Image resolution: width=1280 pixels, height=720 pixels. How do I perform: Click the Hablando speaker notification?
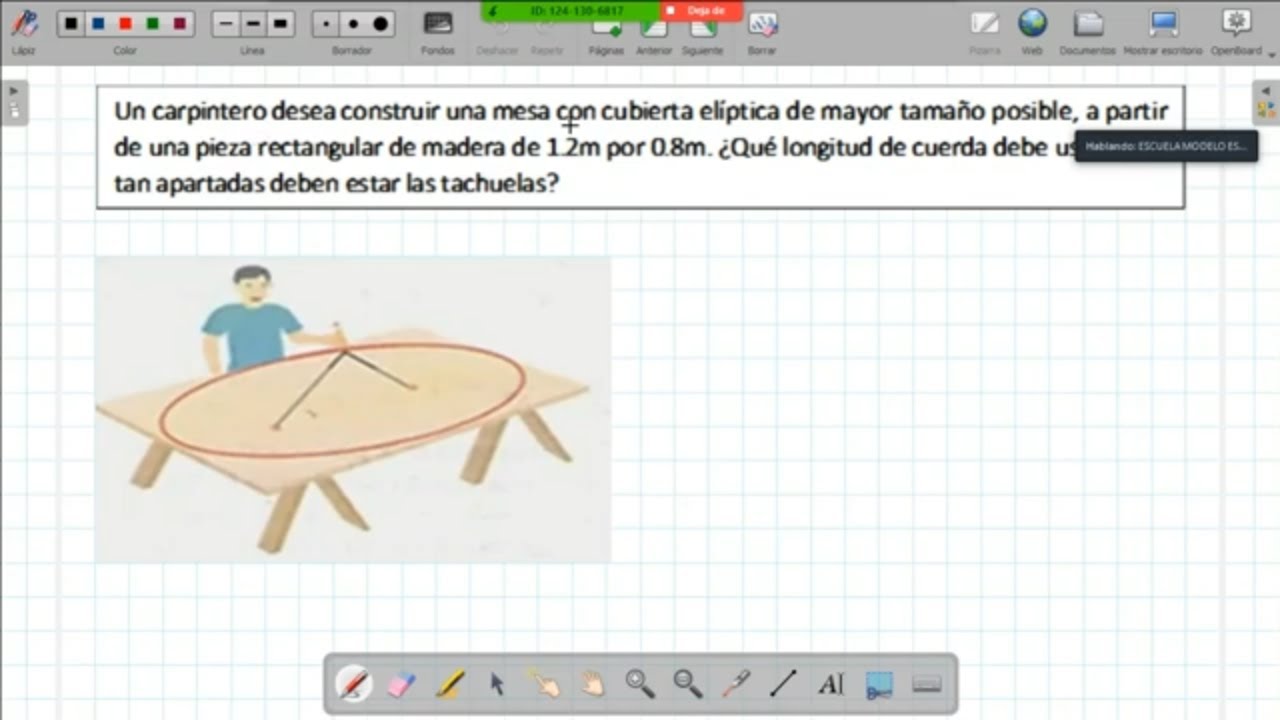1166,146
